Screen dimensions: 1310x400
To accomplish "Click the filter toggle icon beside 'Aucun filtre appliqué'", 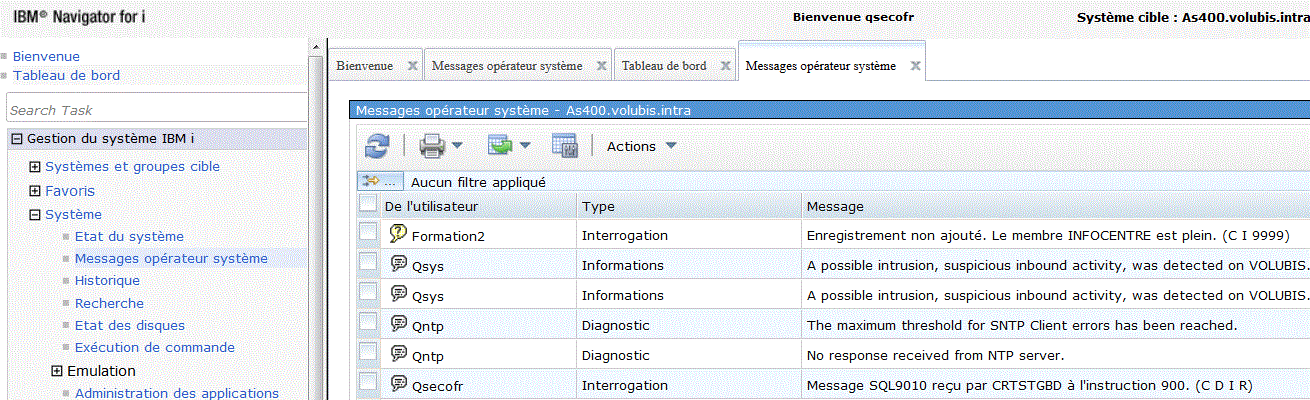I will coord(380,182).
